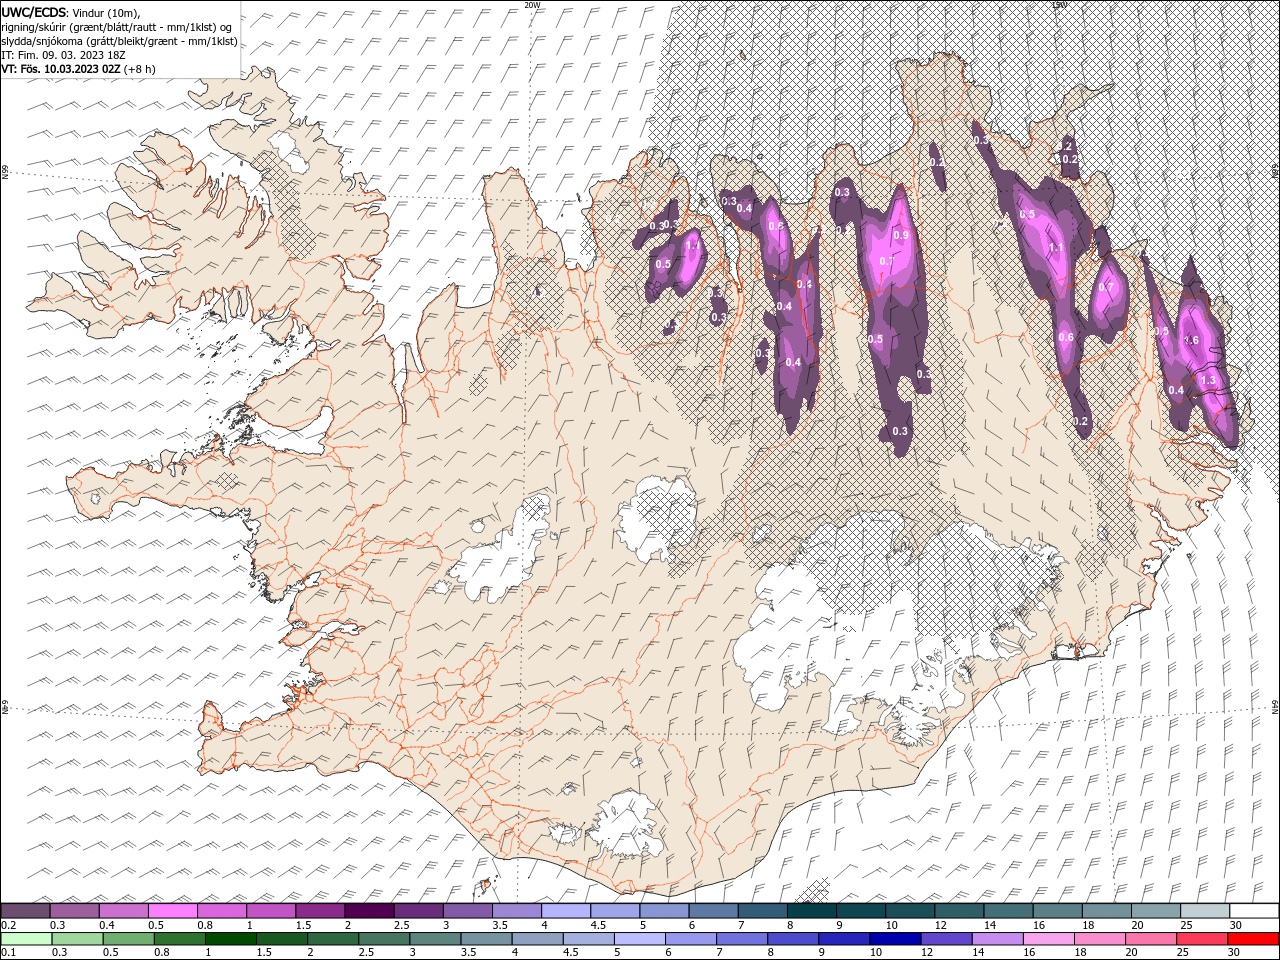Select the lavender upper swatch starting at 4
This screenshot has width=1280, height=960.
(x=567, y=910)
